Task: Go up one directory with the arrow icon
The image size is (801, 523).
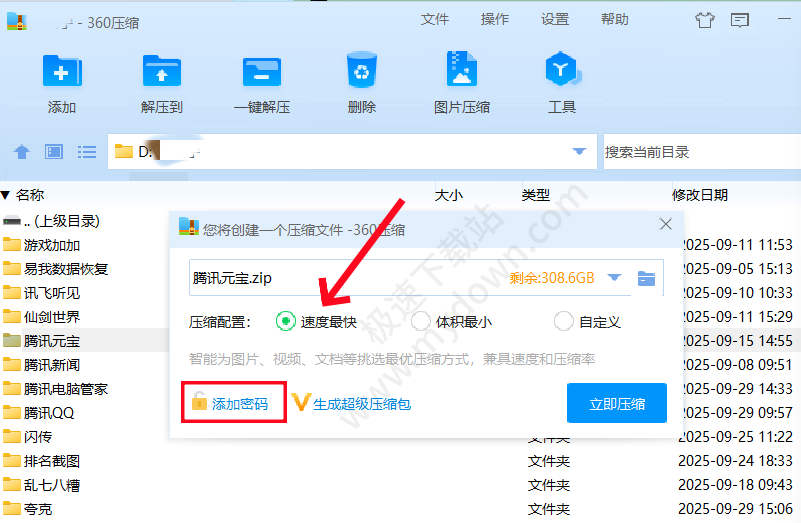Action: pos(21,152)
